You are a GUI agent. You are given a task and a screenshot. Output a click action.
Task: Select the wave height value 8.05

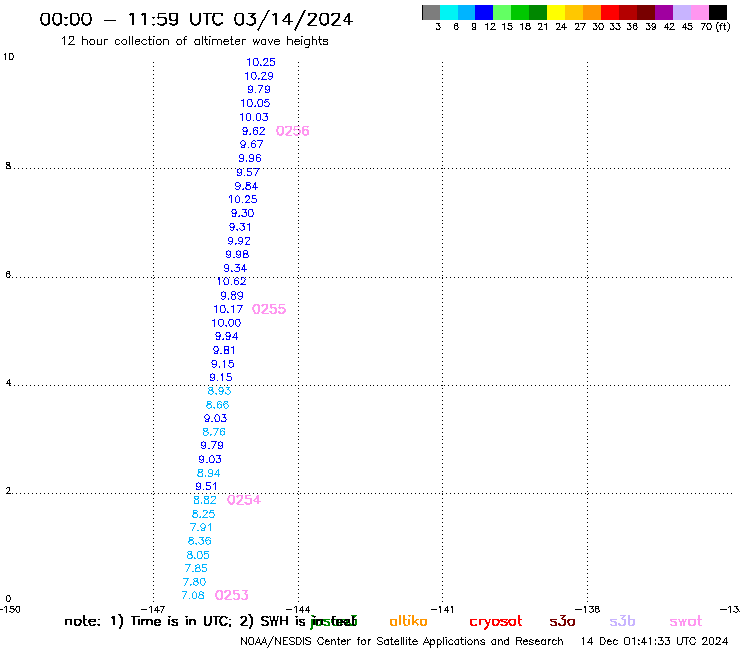point(198,555)
